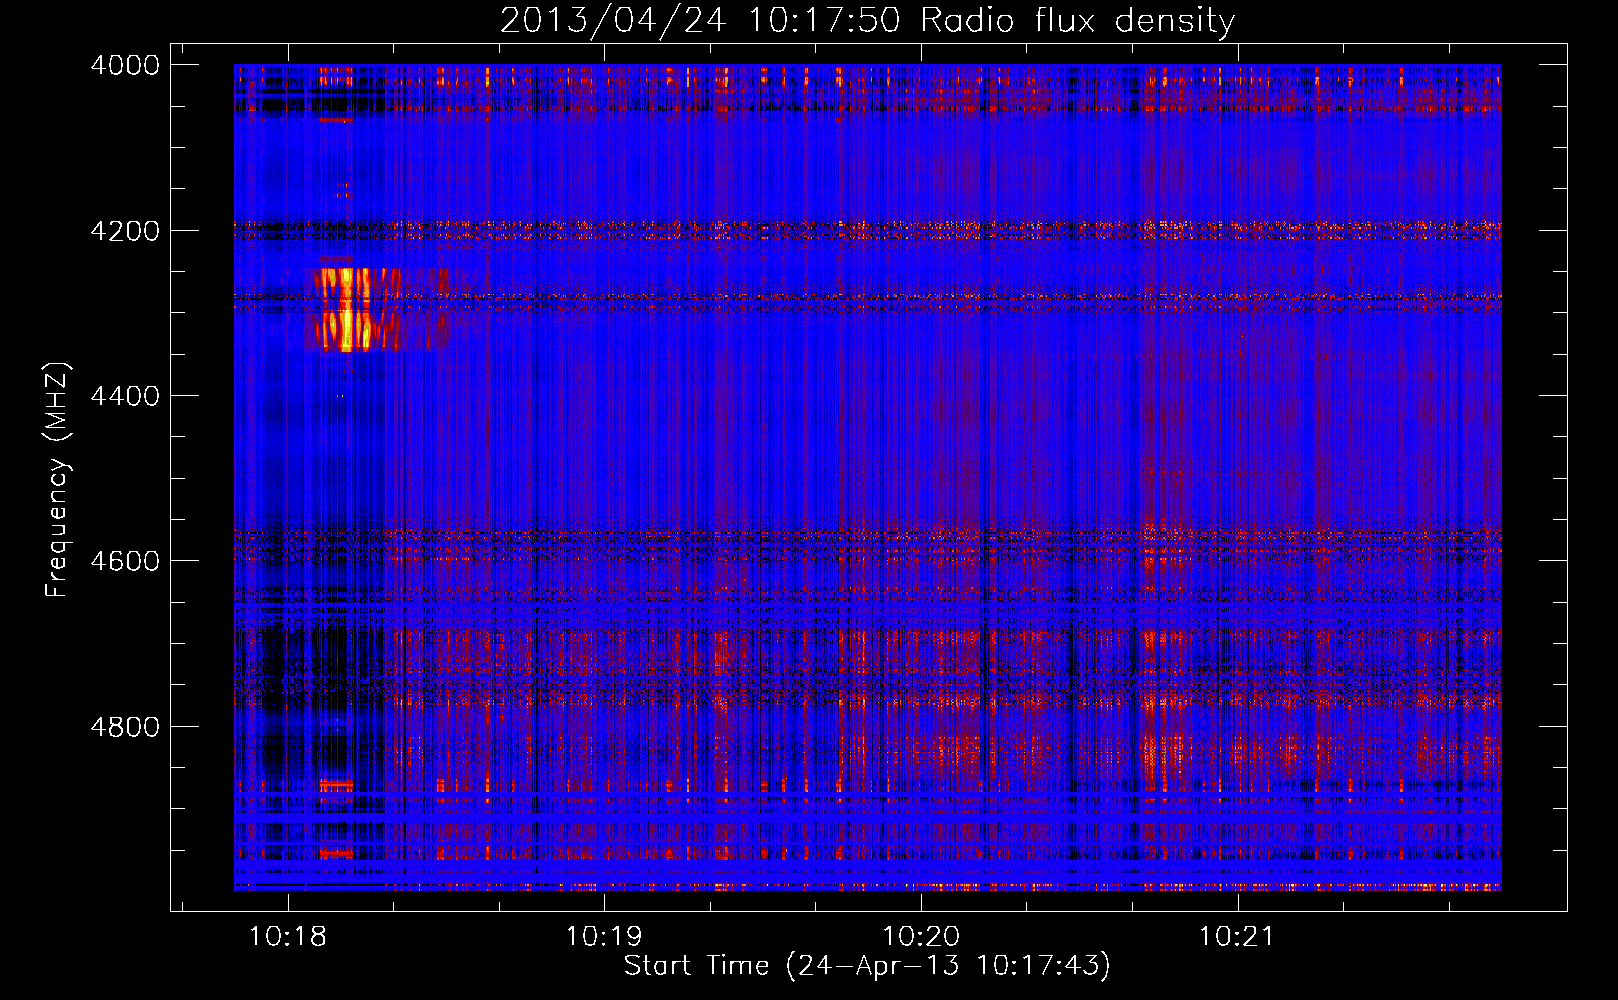This screenshot has height=1000, width=1618.
Task: Click the 10:20 time tick label
Action: pos(921,936)
